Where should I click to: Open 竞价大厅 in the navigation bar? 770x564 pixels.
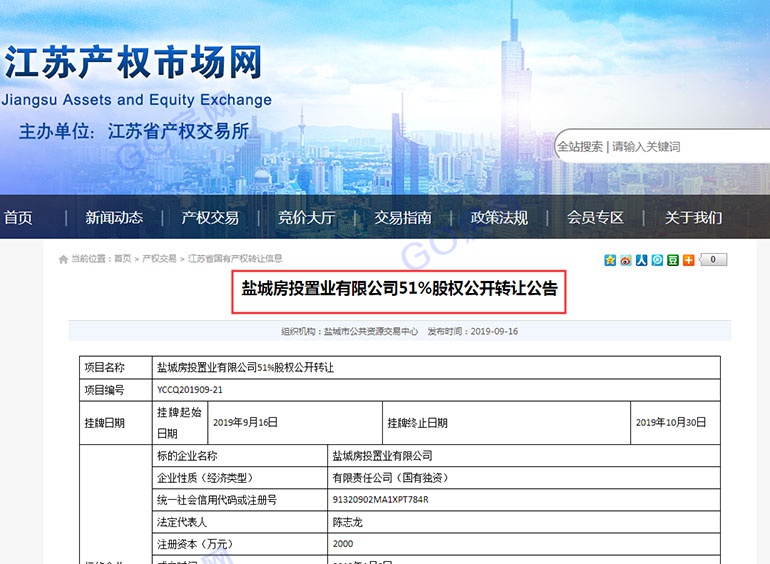tap(307, 217)
